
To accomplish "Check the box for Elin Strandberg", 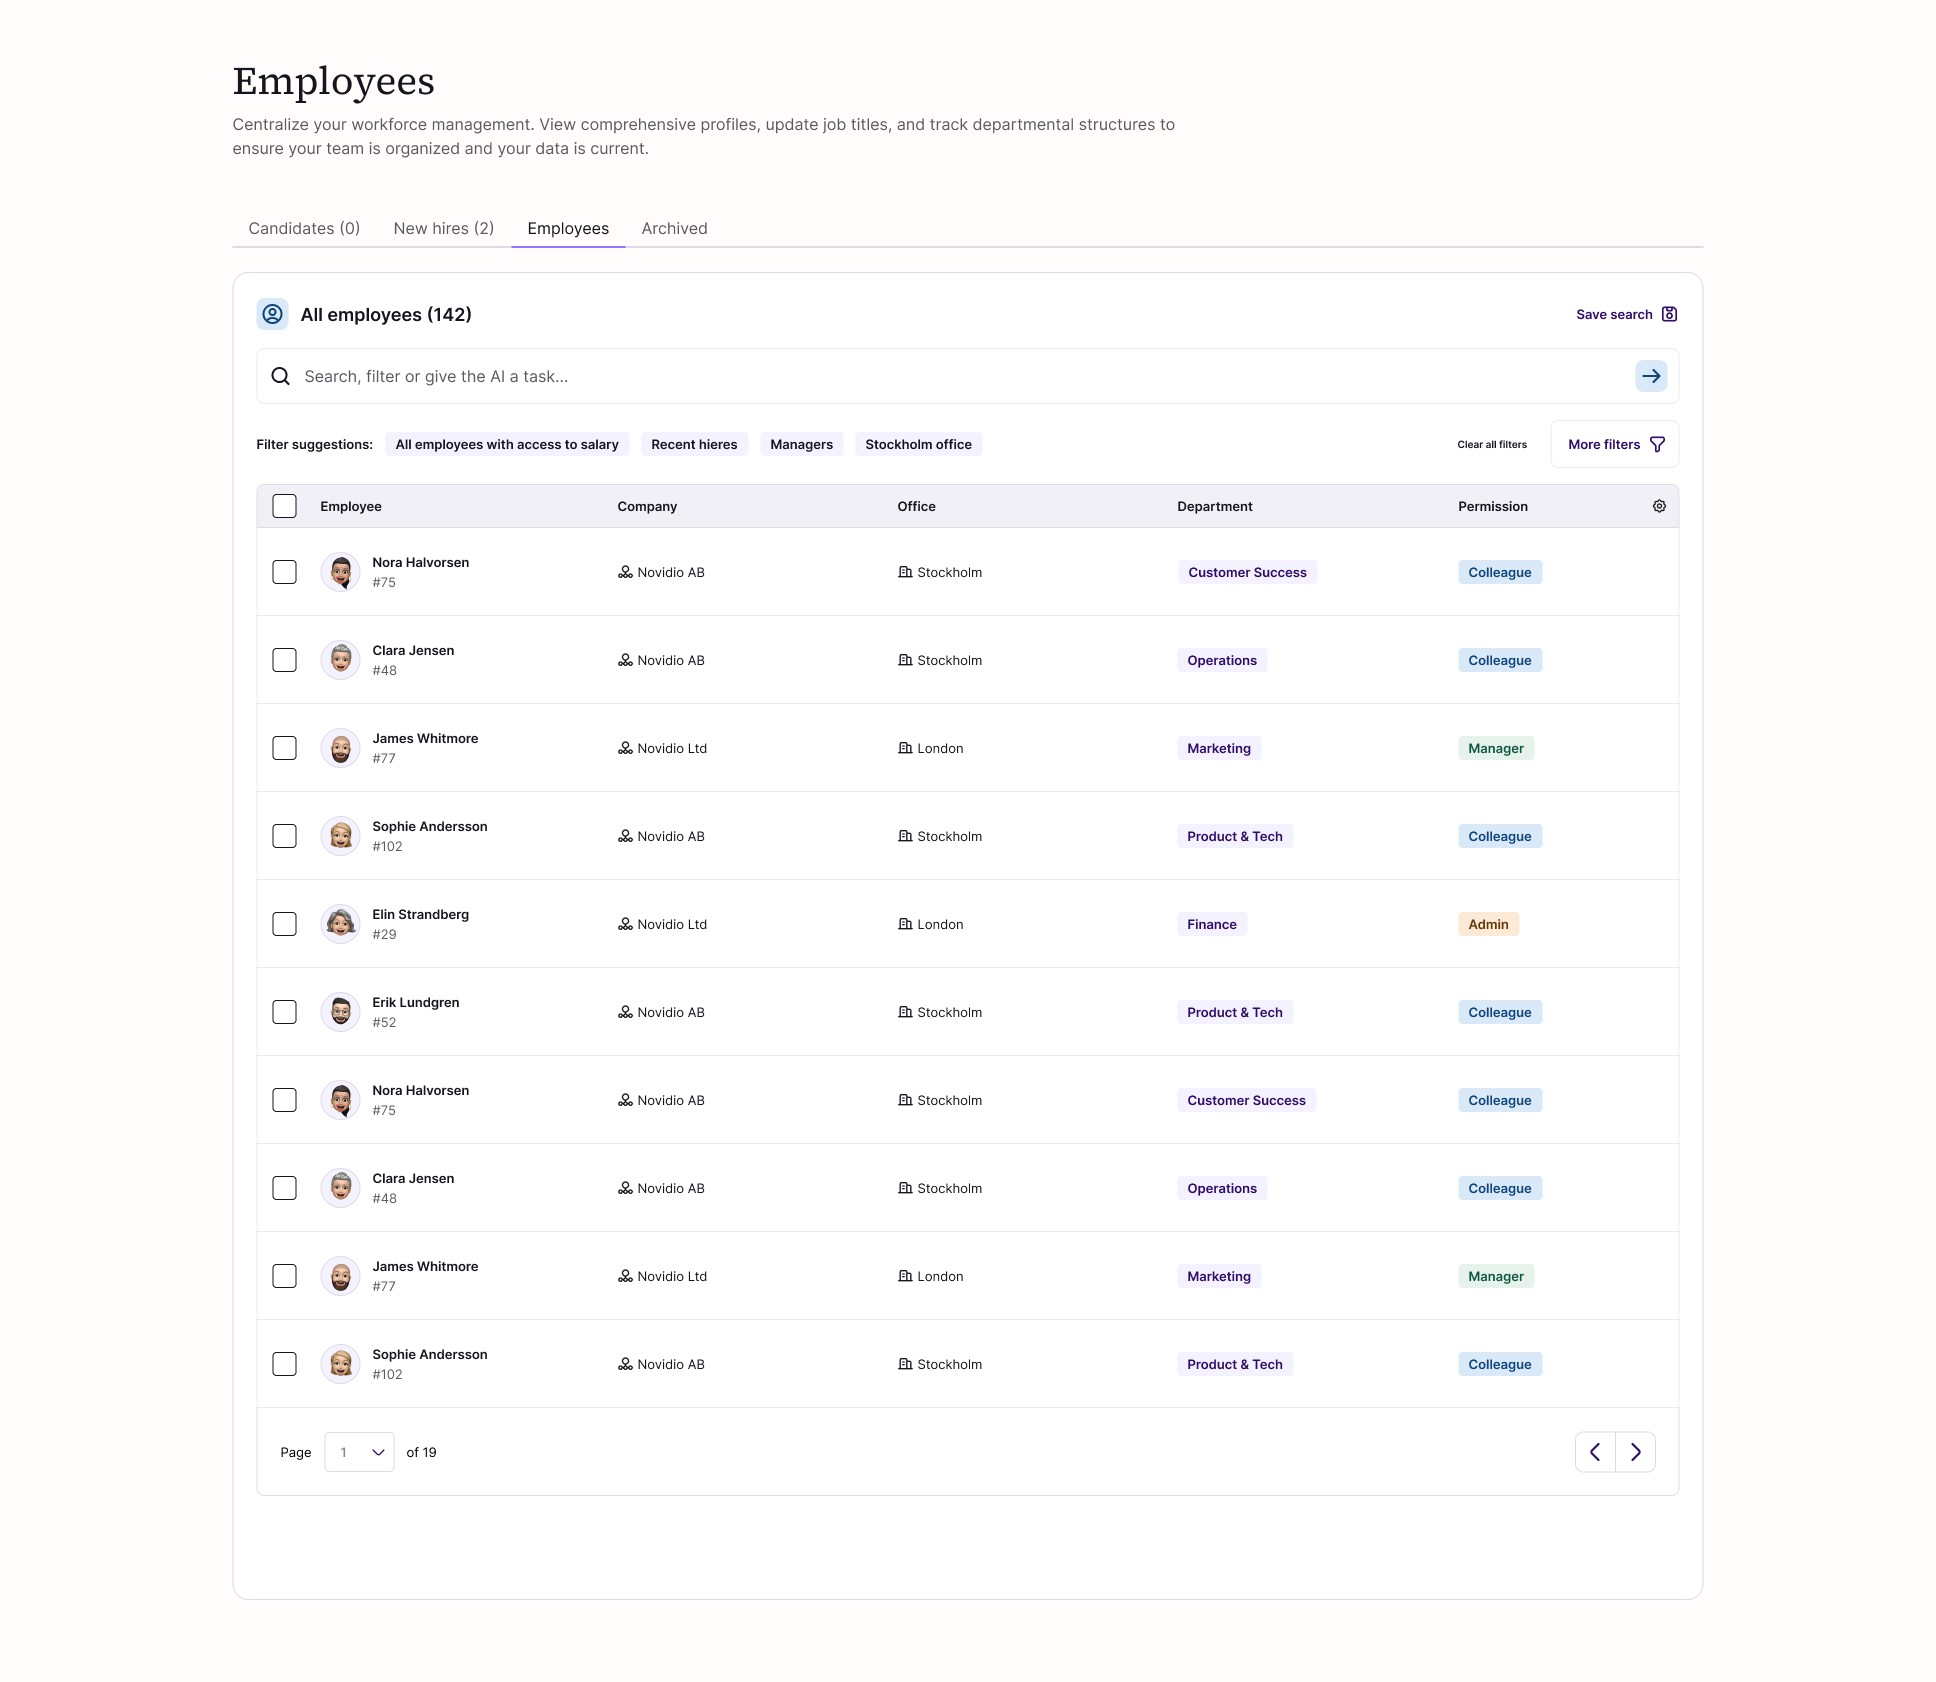I will point(285,924).
